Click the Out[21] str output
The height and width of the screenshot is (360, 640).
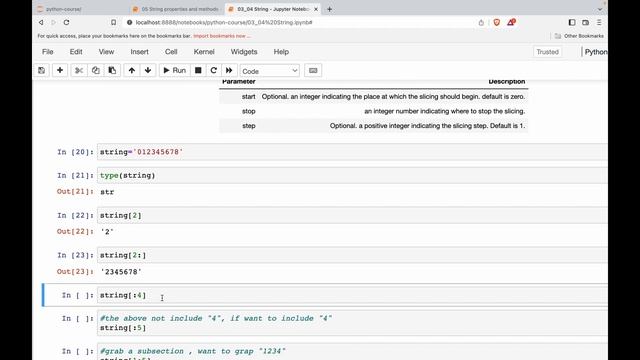[x=107, y=192]
